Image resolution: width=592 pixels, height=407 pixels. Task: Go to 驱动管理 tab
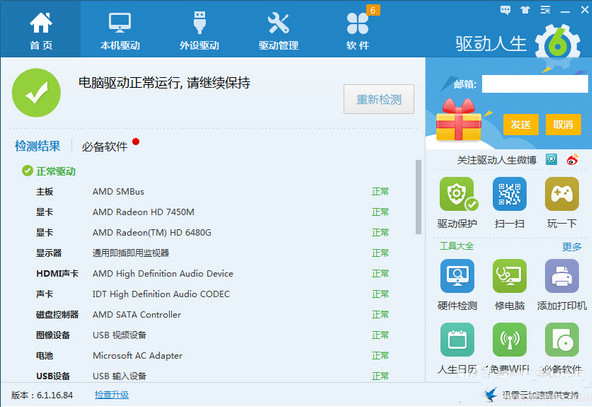(x=279, y=29)
